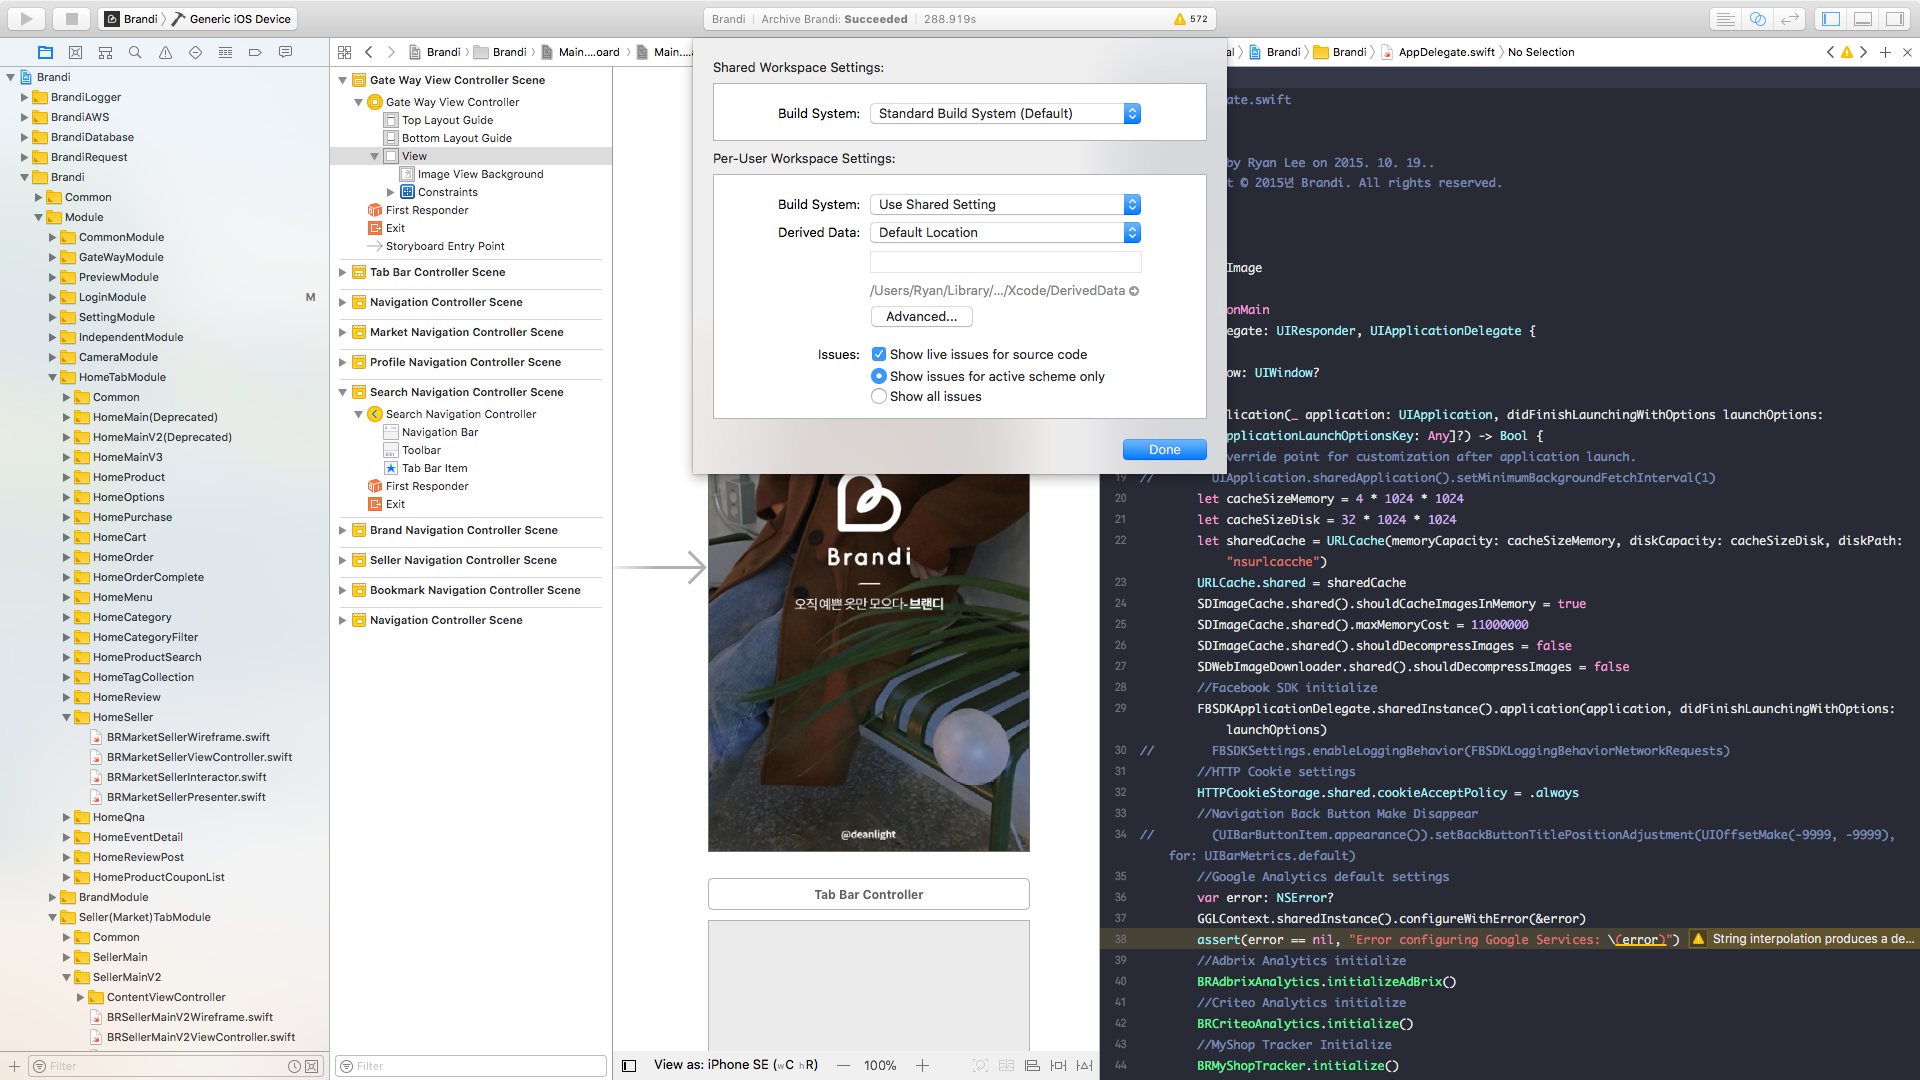Expand the Tab Bar Controller Scene
Viewport: 1920px width, 1080px height.
point(343,272)
